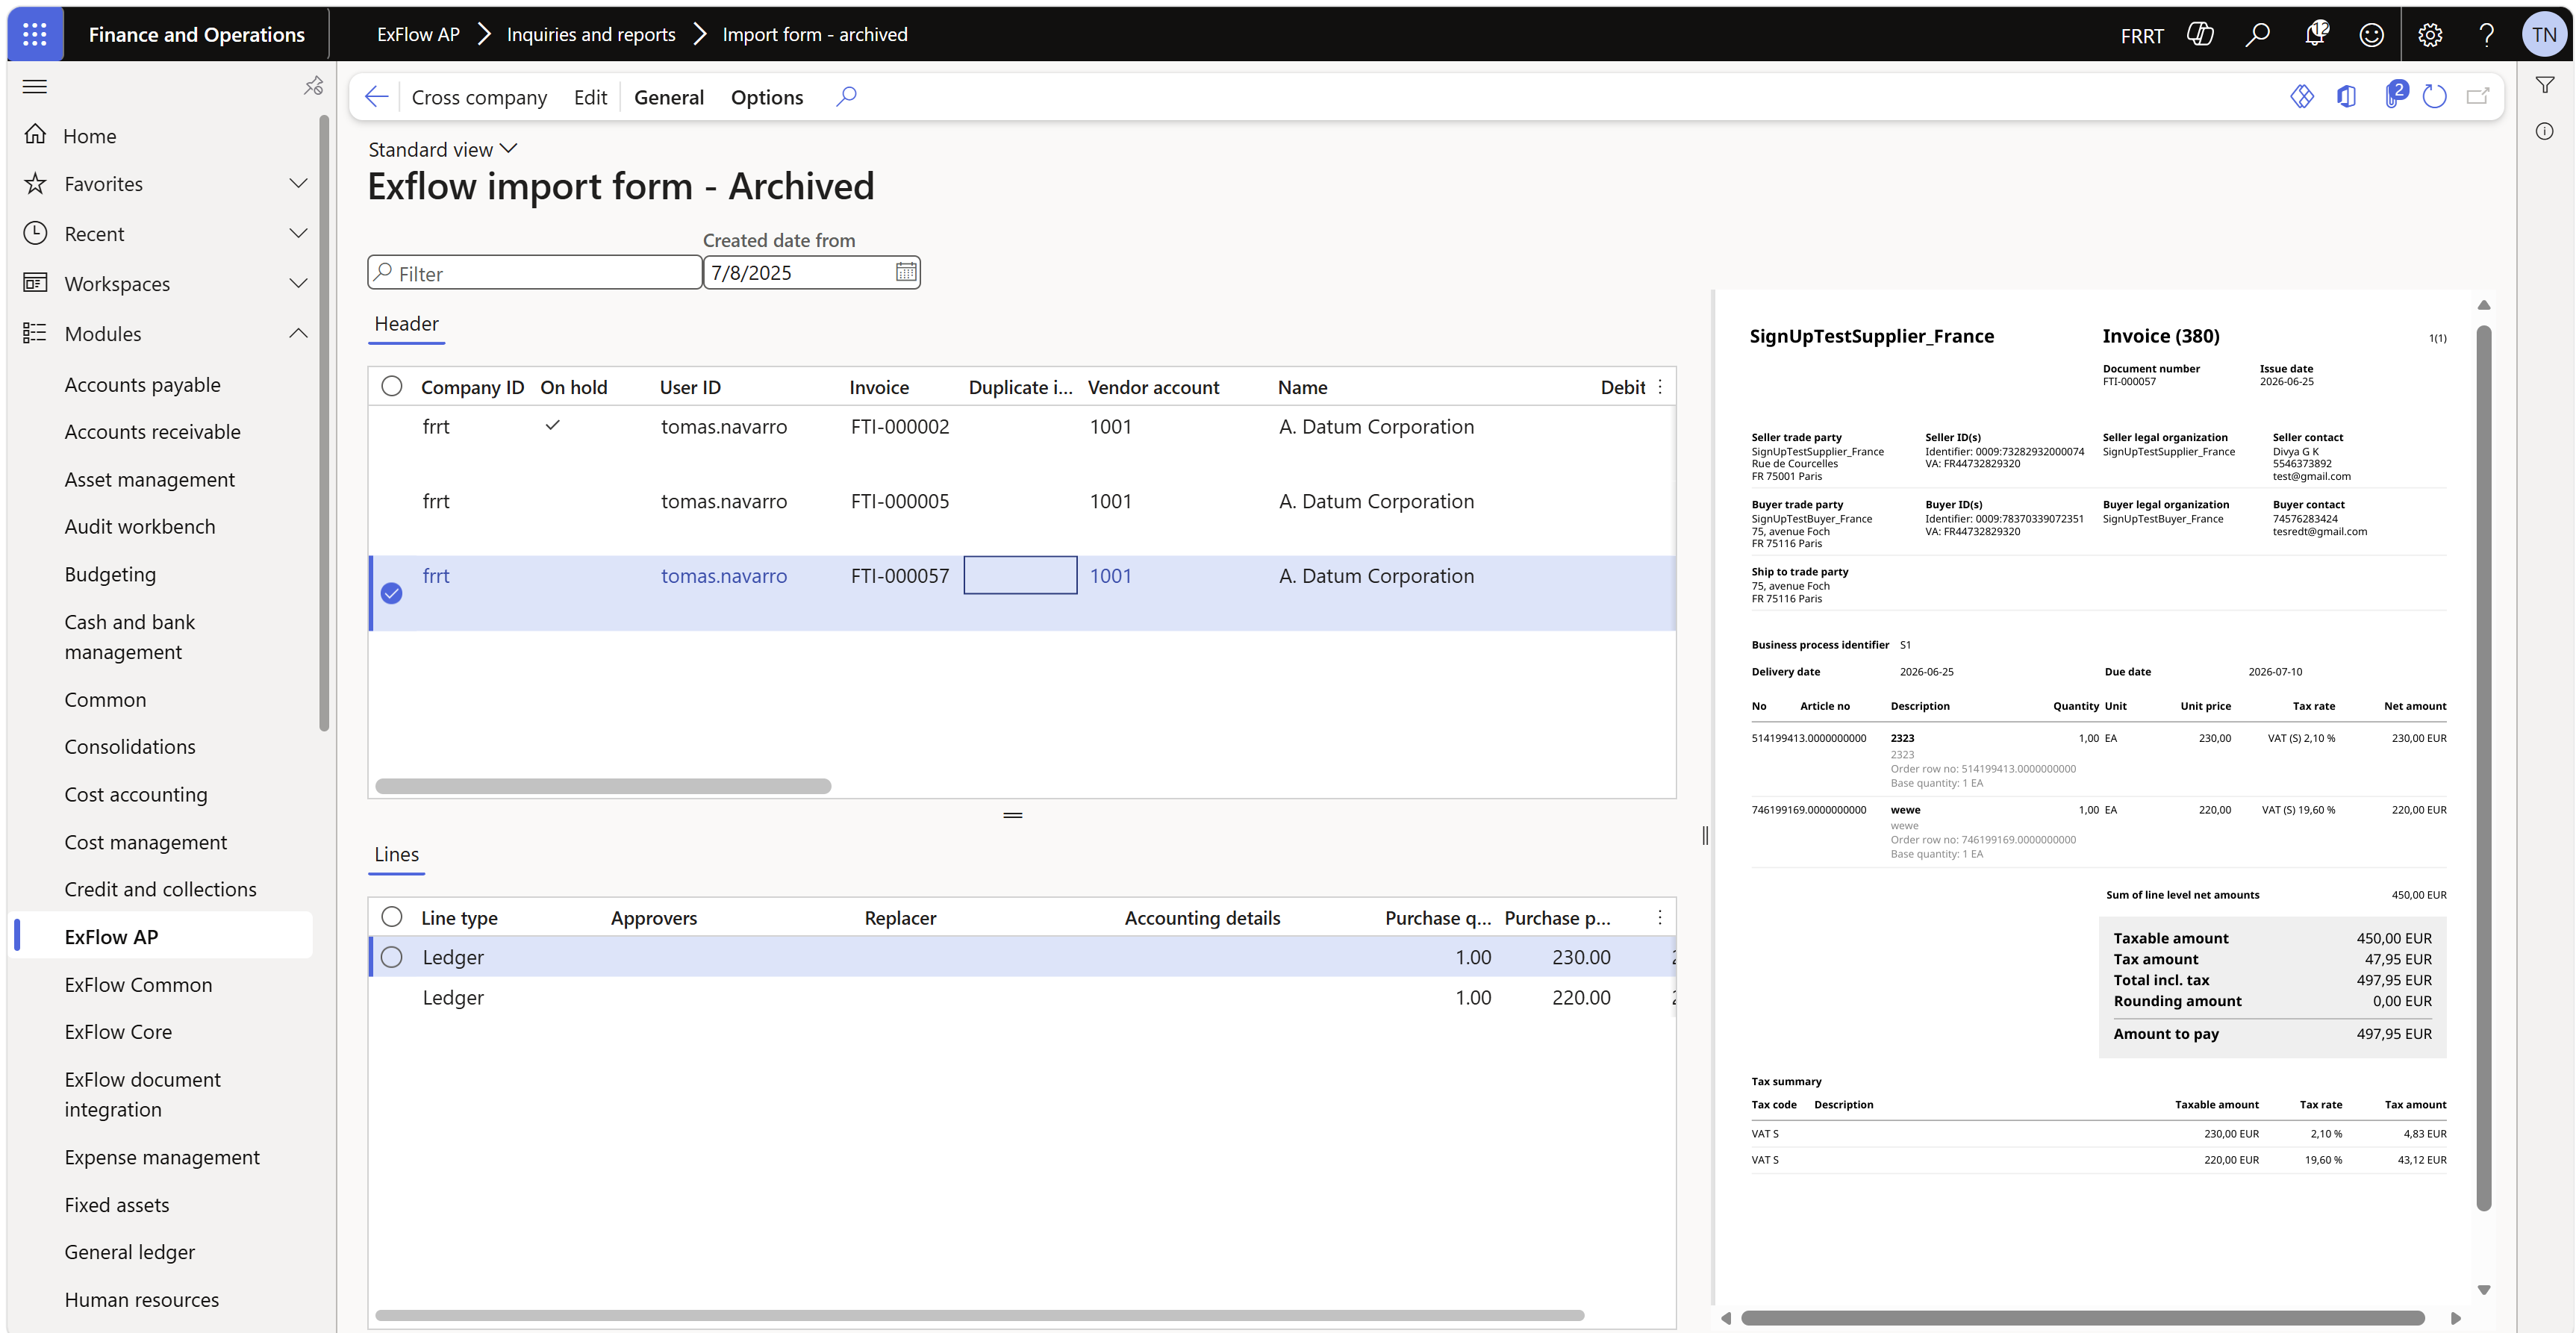The width and height of the screenshot is (2576, 1333).
Task: Open page in new window icon
Action: point(2477,97)
